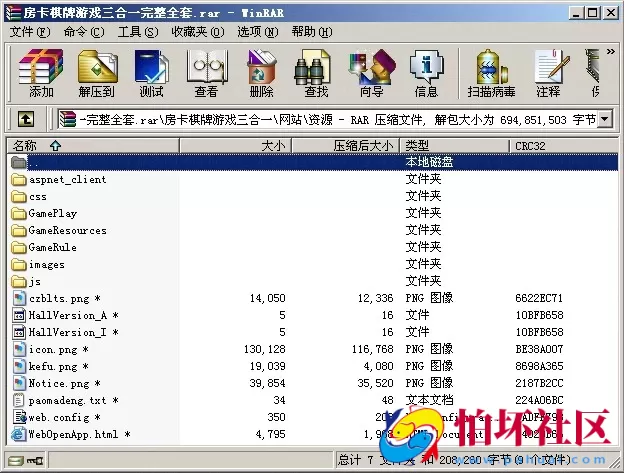
Task: Sort by Type (类型) column header
Action: pos(454,146)
